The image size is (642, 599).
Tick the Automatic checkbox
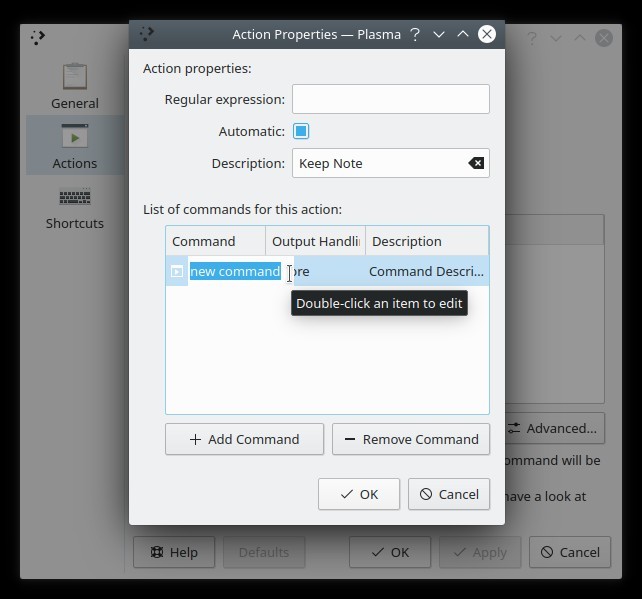(301, 131)
